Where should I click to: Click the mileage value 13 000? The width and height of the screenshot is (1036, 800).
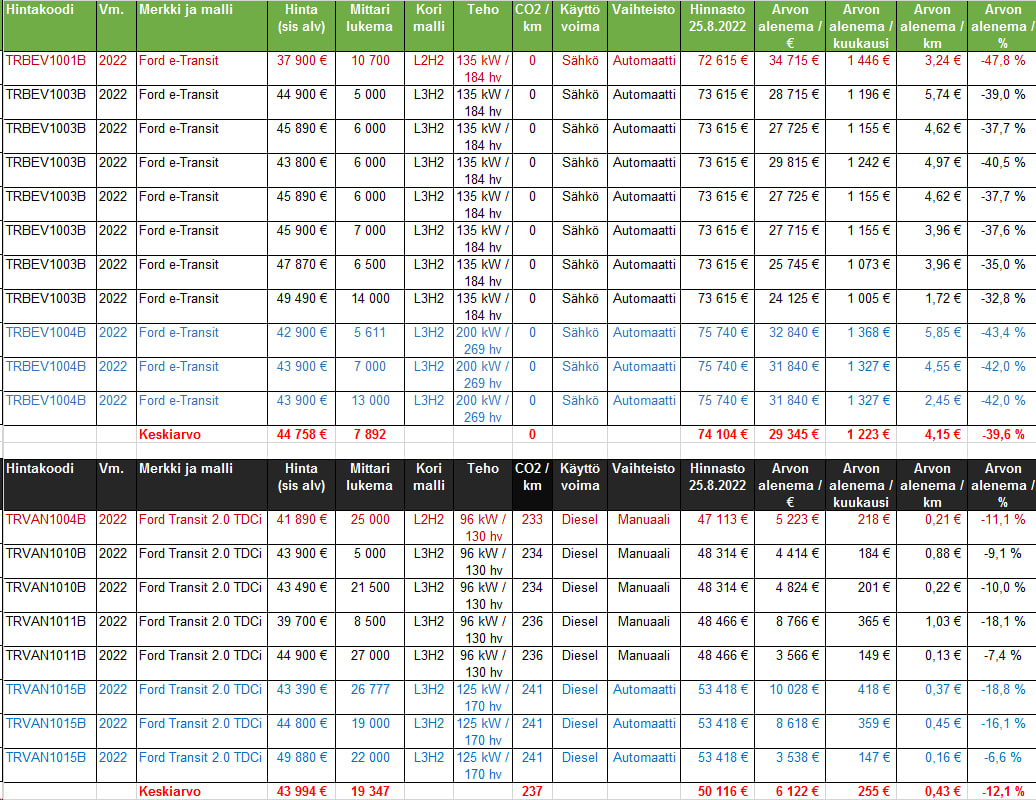coord(370,408)
